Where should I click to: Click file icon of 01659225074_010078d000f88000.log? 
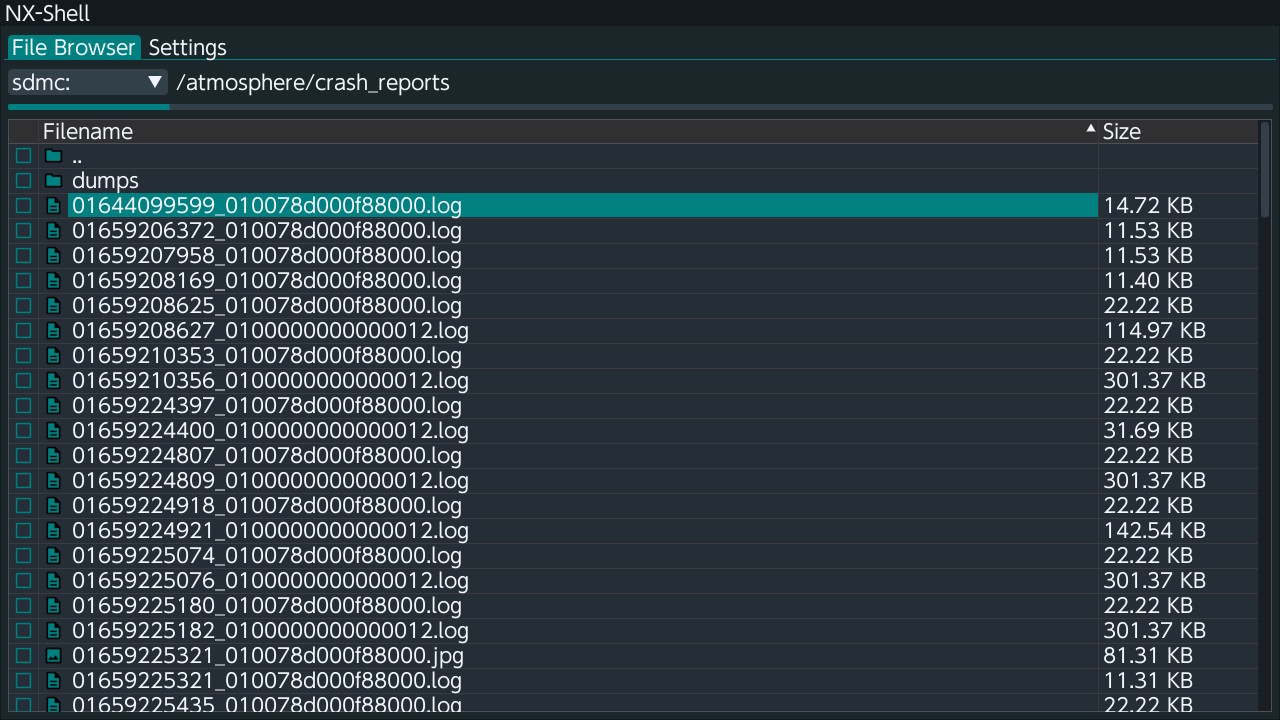point(54,556)
